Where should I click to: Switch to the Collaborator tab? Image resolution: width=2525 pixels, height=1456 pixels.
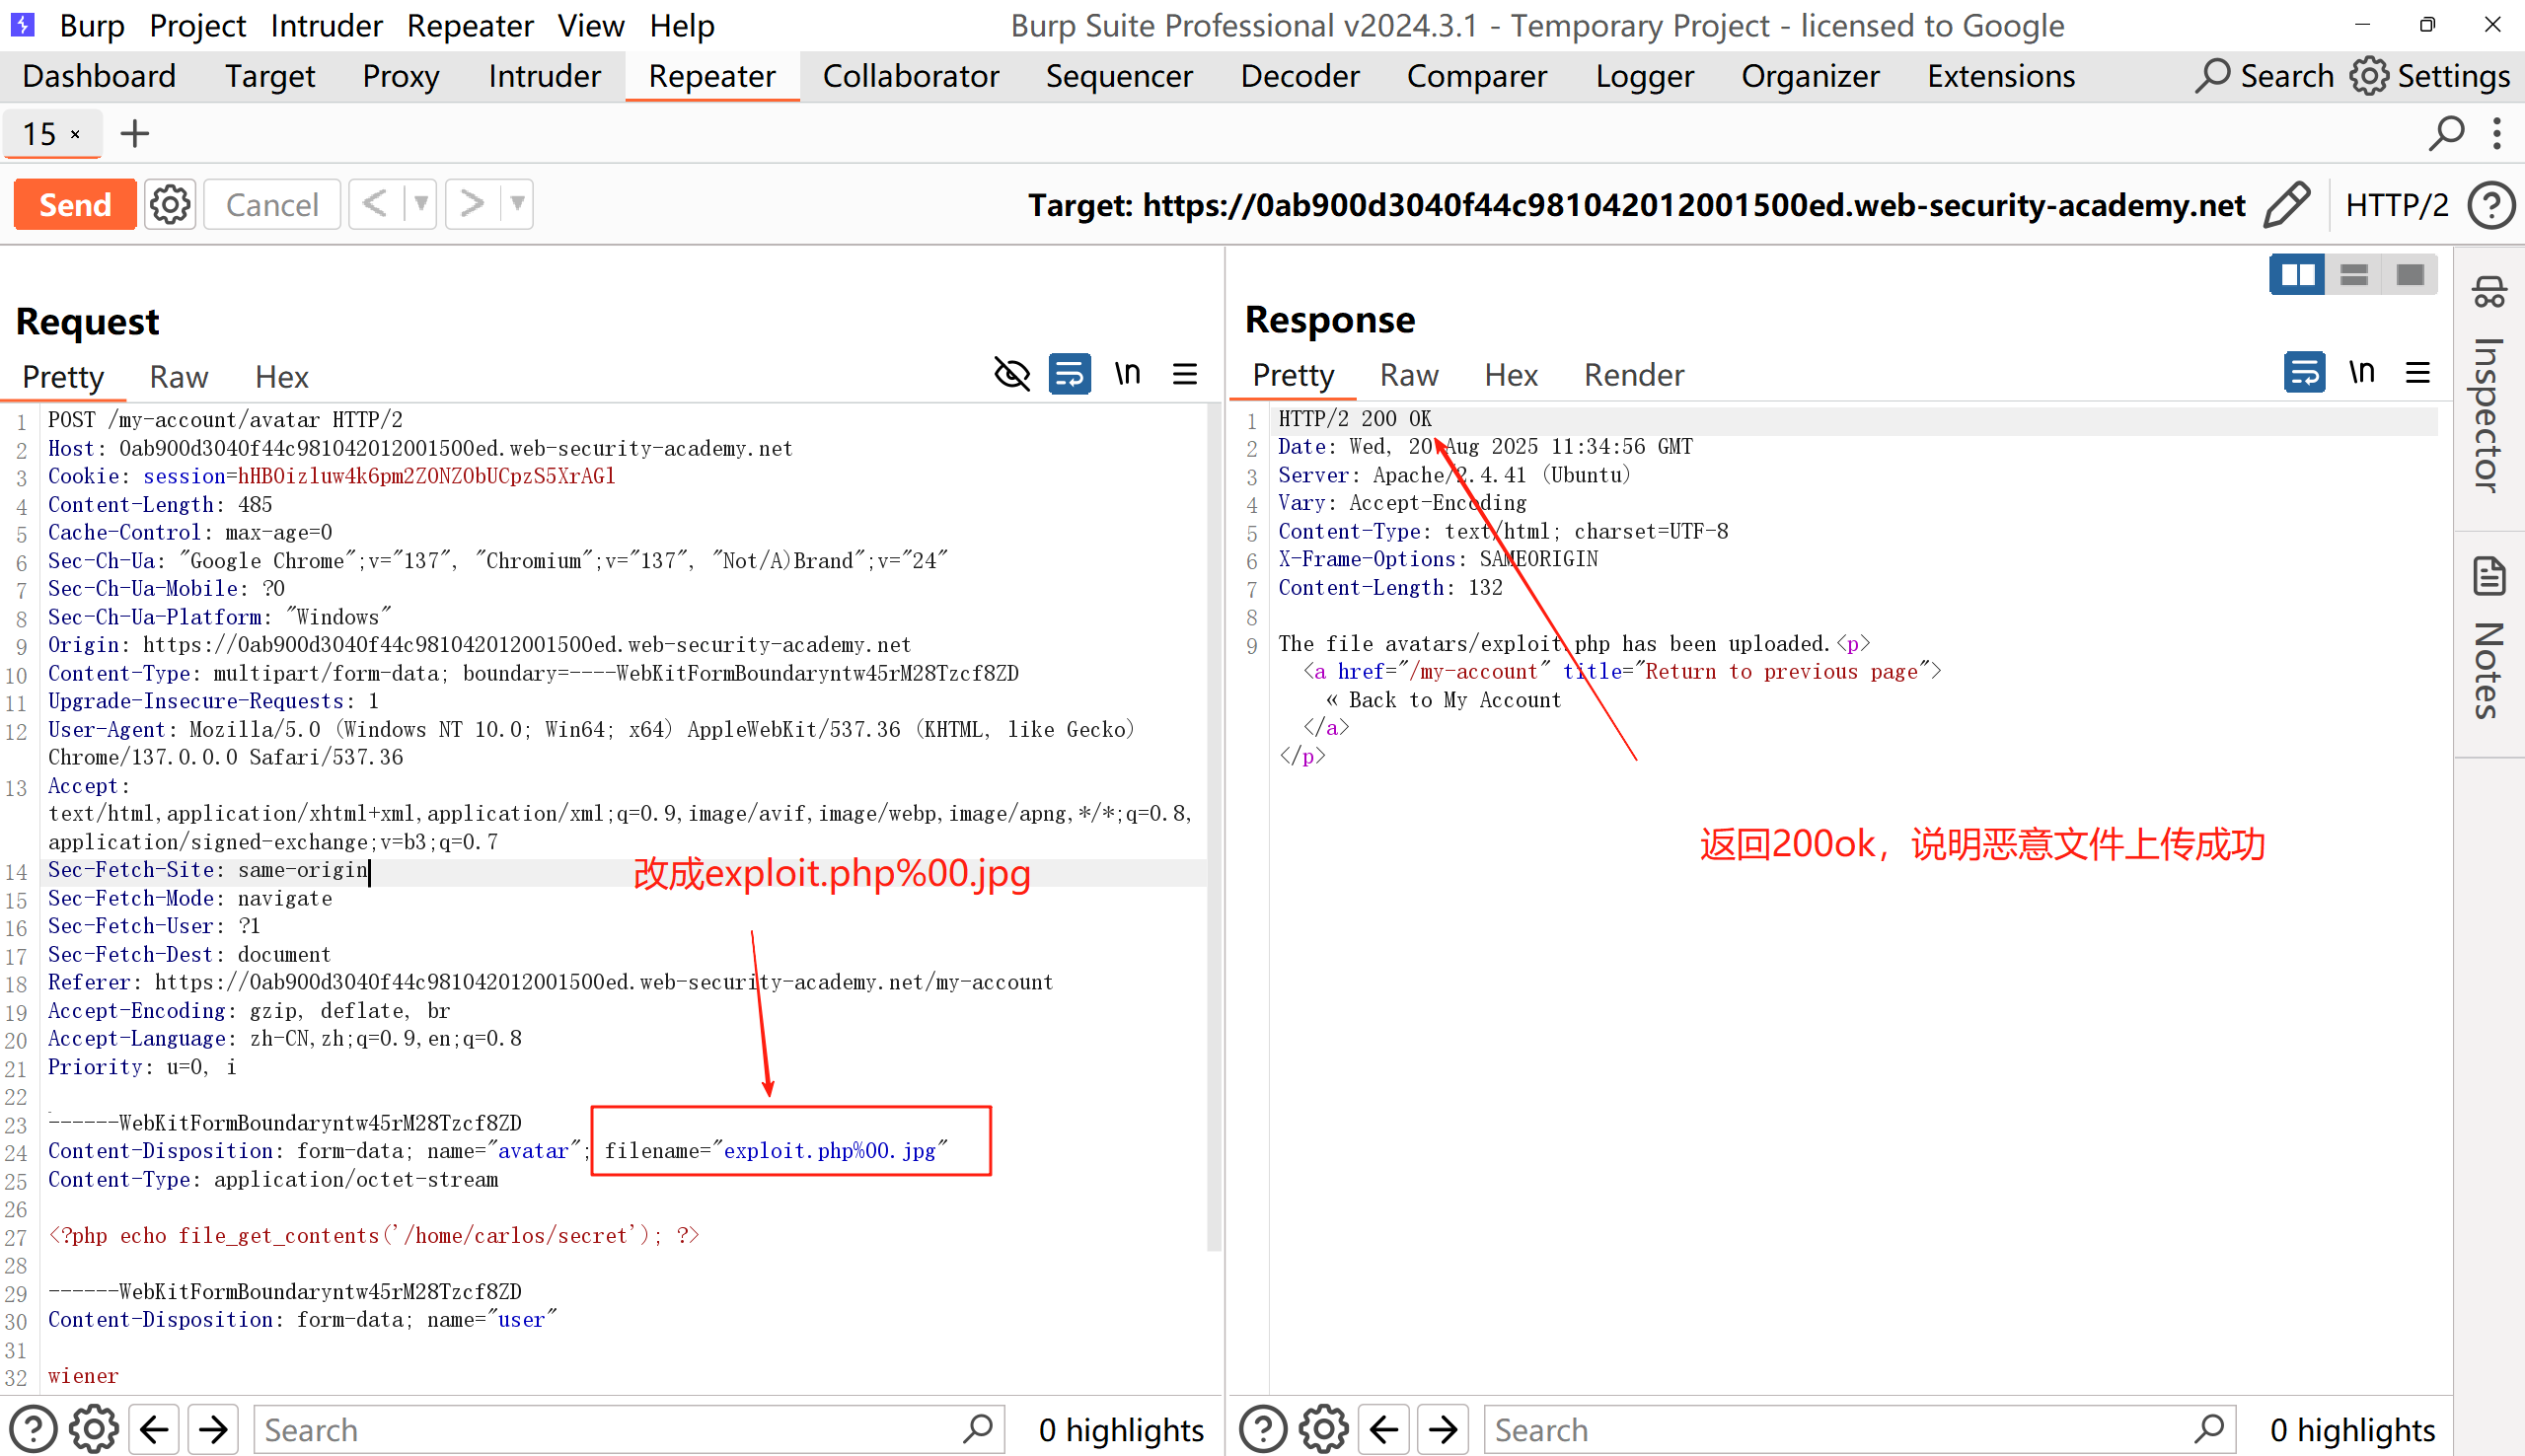tap(910, 76)
